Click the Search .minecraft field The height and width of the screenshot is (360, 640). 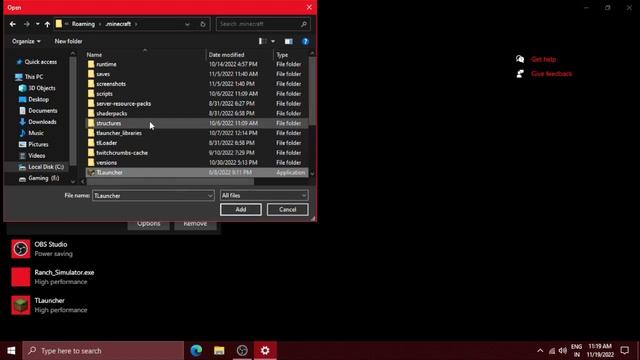click(263, 24)
